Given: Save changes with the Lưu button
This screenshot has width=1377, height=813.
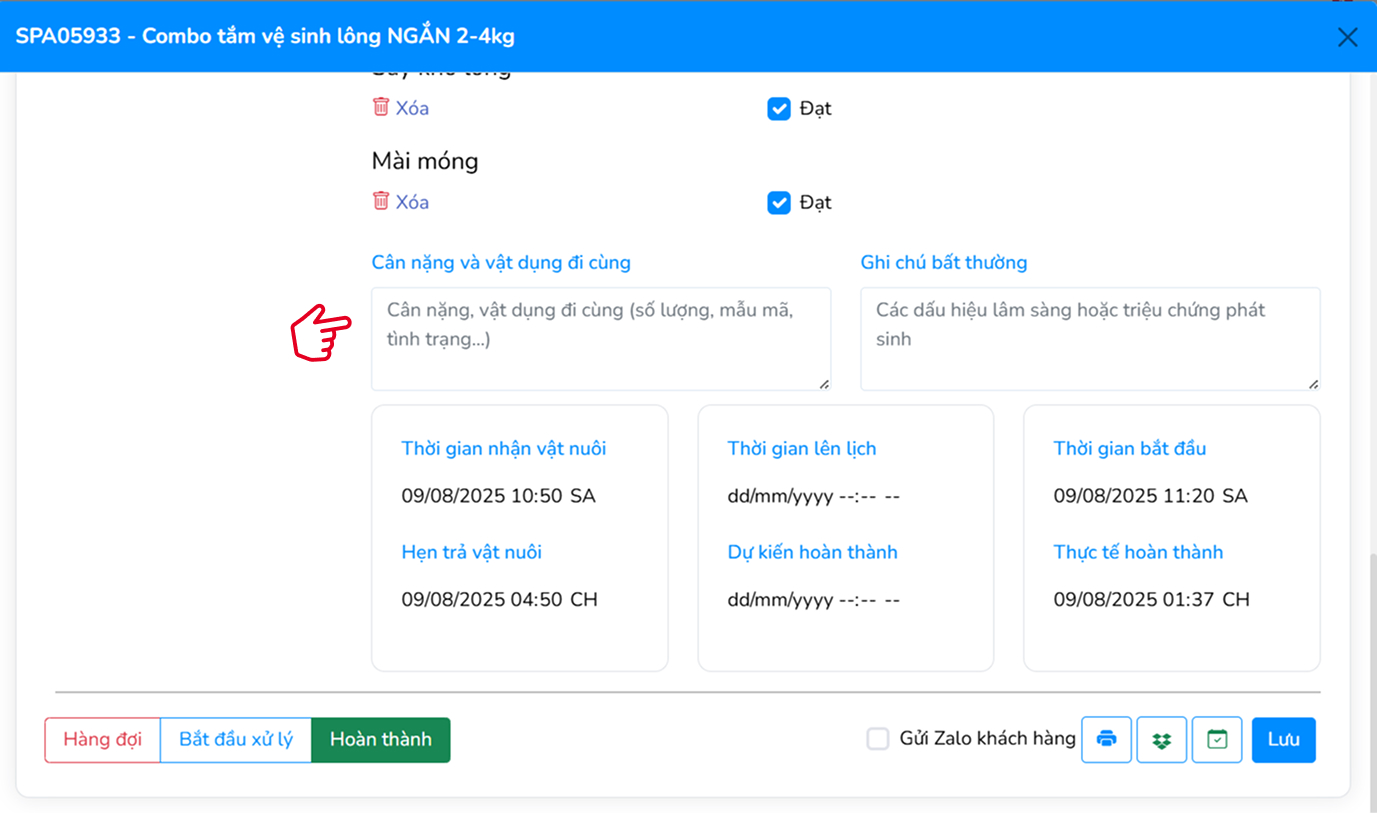Looking at the screenshot, I should click(1284, 739).
